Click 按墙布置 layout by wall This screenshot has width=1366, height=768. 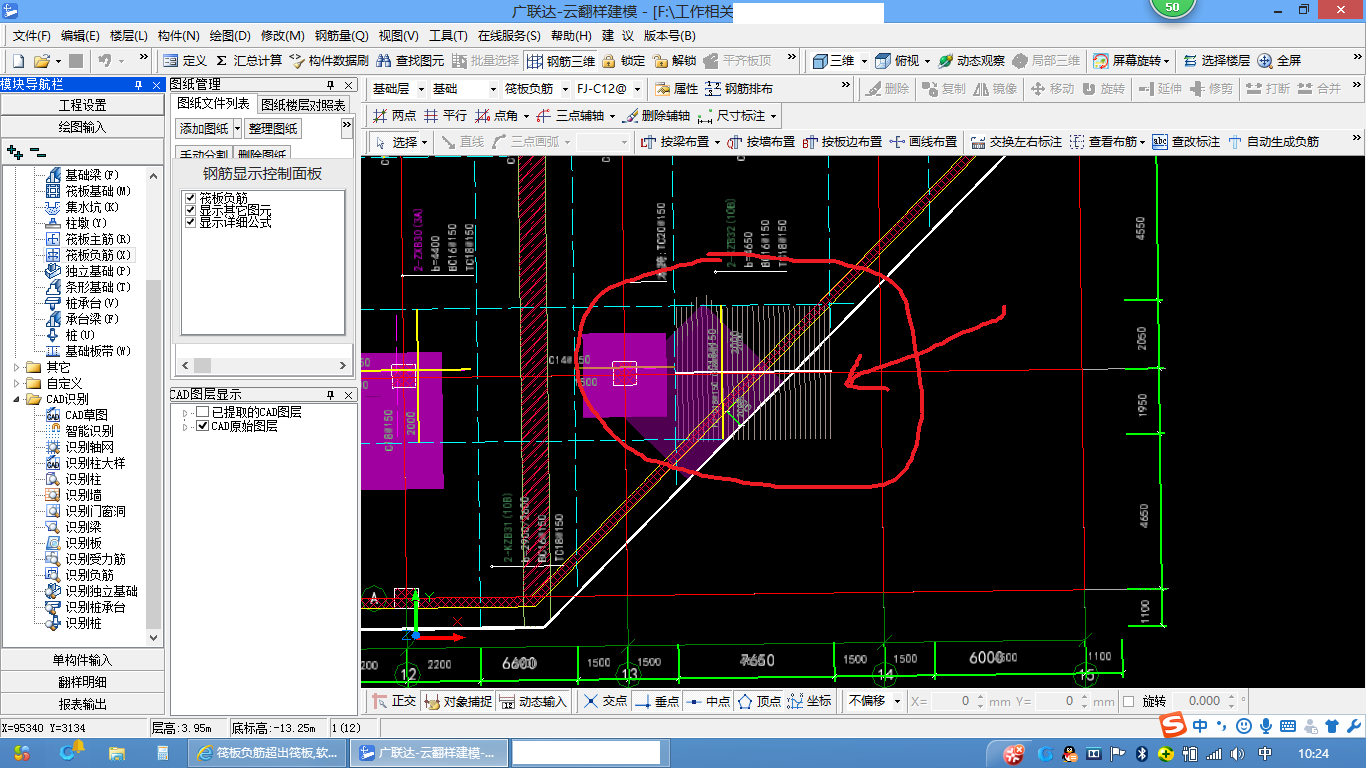point(761,142)
